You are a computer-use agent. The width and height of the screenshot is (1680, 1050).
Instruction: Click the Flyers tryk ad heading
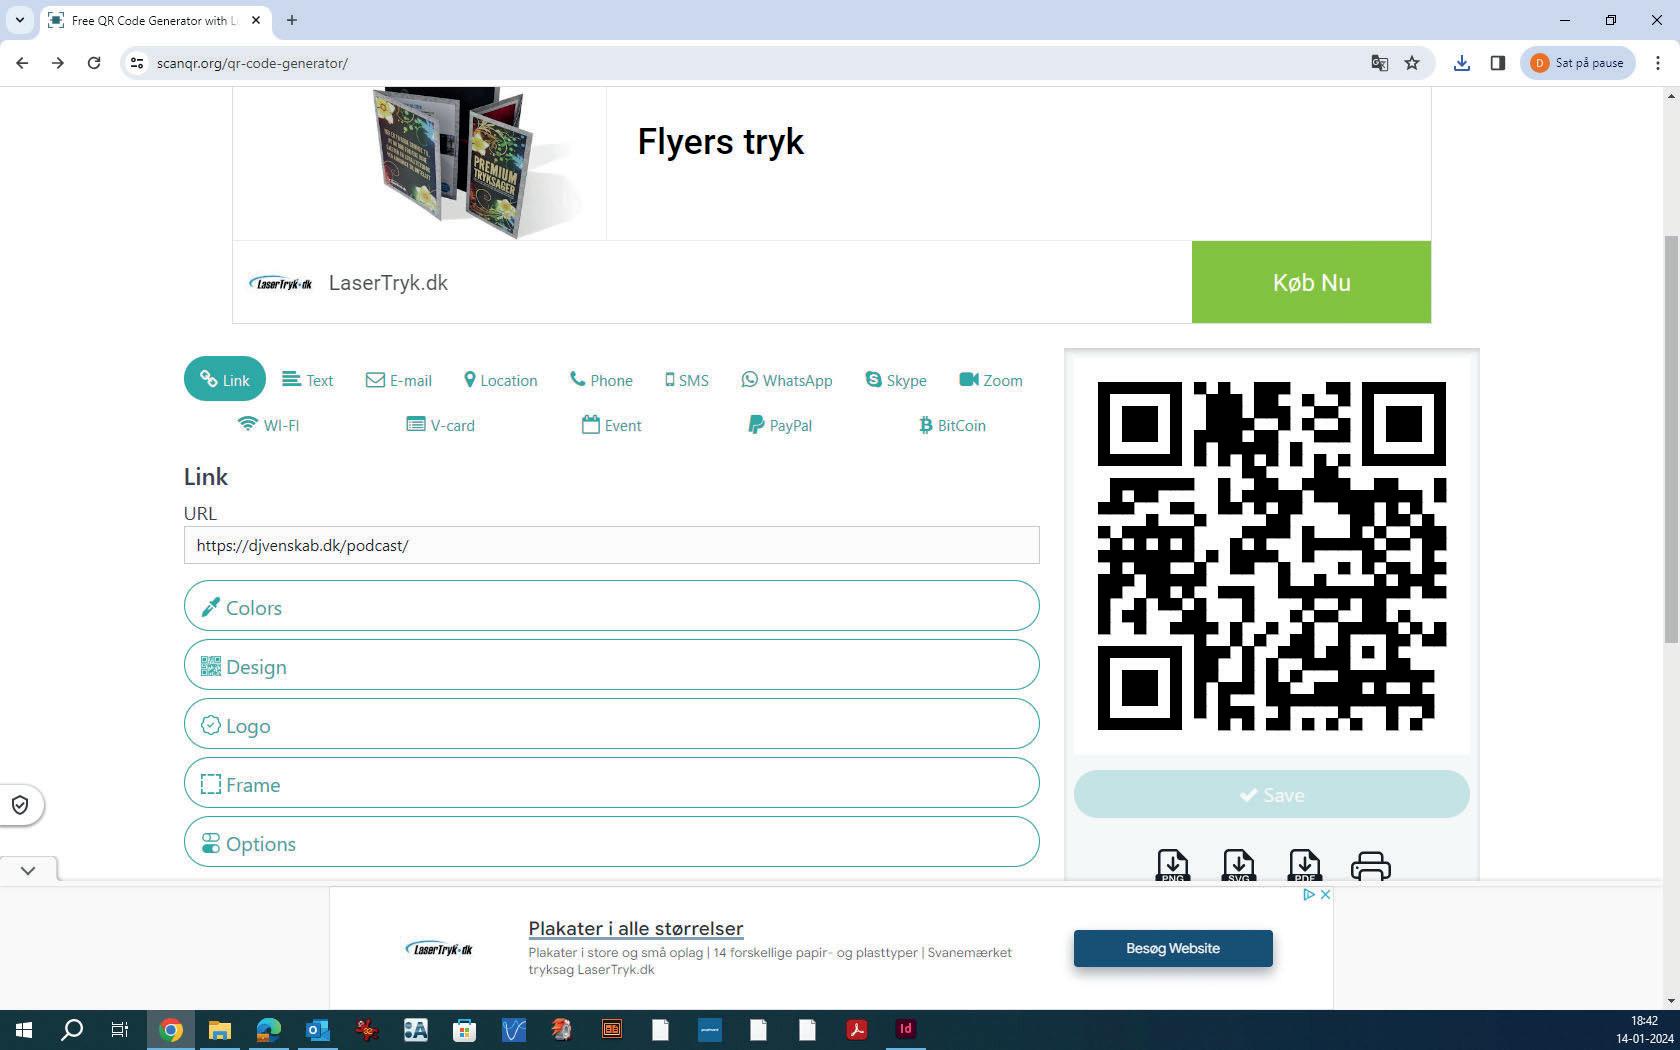pos(721,142)
